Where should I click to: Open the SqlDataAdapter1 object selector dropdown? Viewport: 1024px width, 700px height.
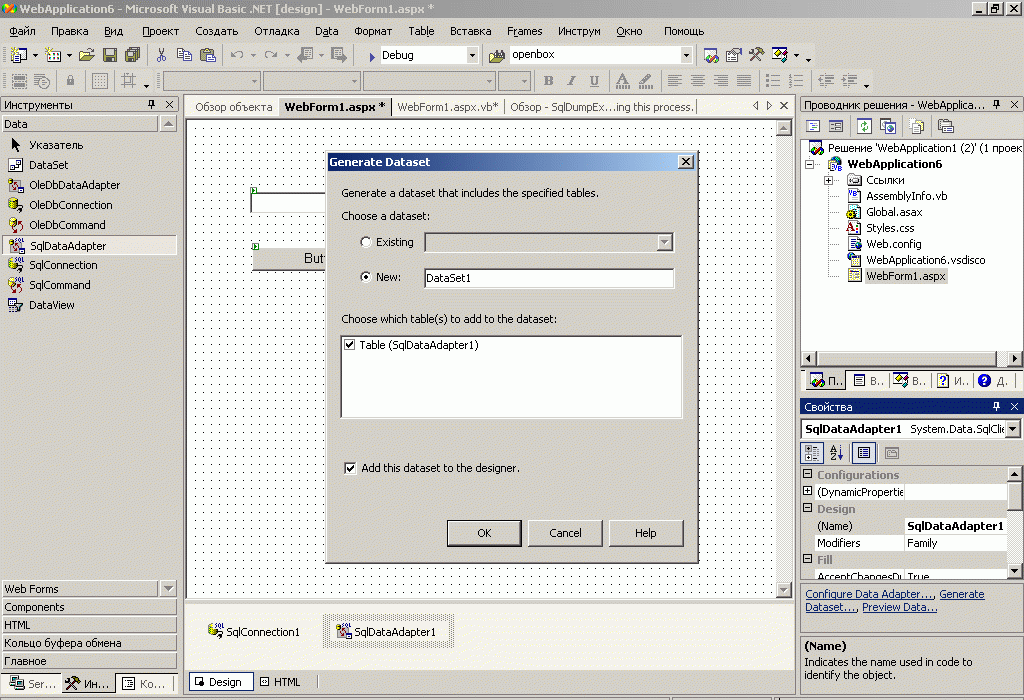[1012, 429]
